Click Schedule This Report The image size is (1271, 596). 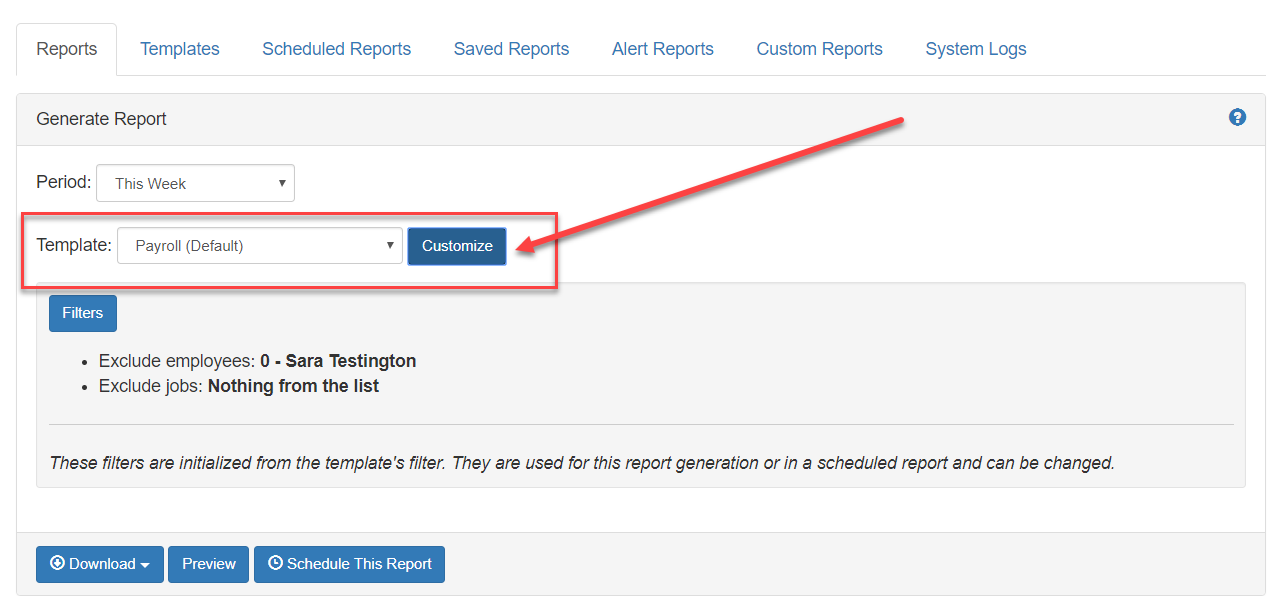[x=349, y=564]
